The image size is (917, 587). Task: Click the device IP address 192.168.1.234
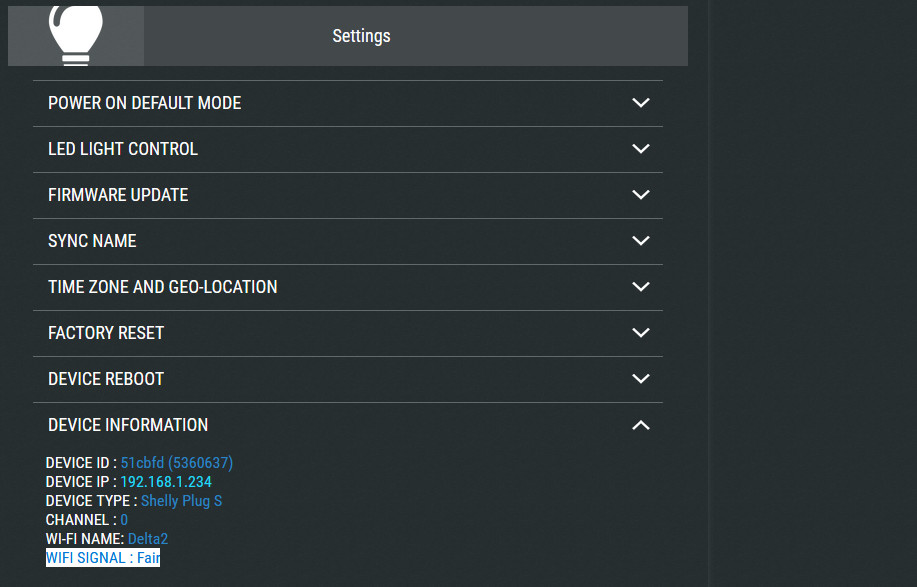coord(166,482)
